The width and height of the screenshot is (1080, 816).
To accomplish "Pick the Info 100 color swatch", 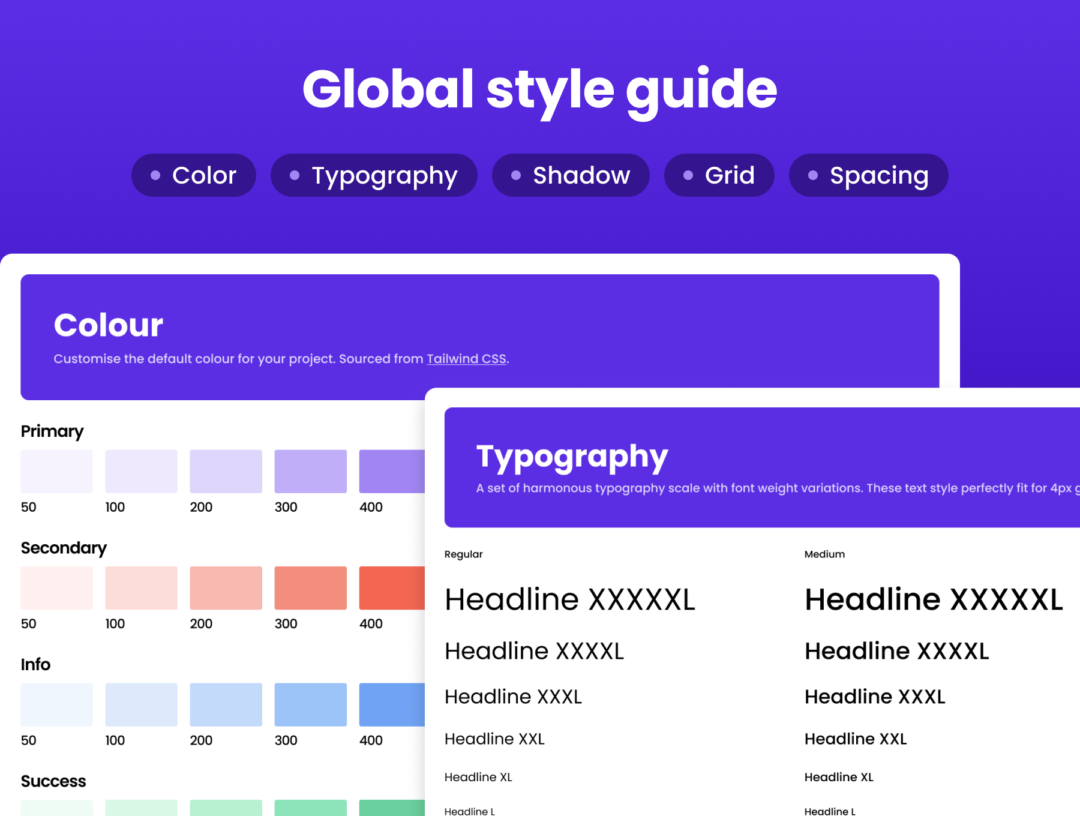I will point(141,704).
